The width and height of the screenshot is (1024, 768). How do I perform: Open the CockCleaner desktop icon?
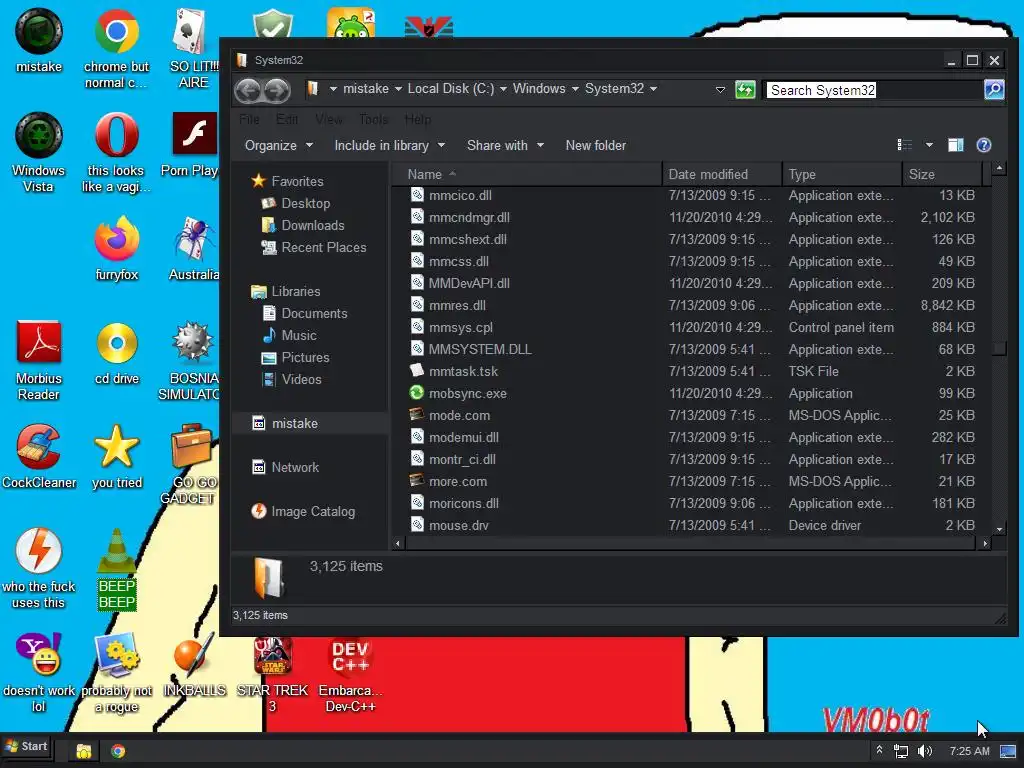[39, 456]
